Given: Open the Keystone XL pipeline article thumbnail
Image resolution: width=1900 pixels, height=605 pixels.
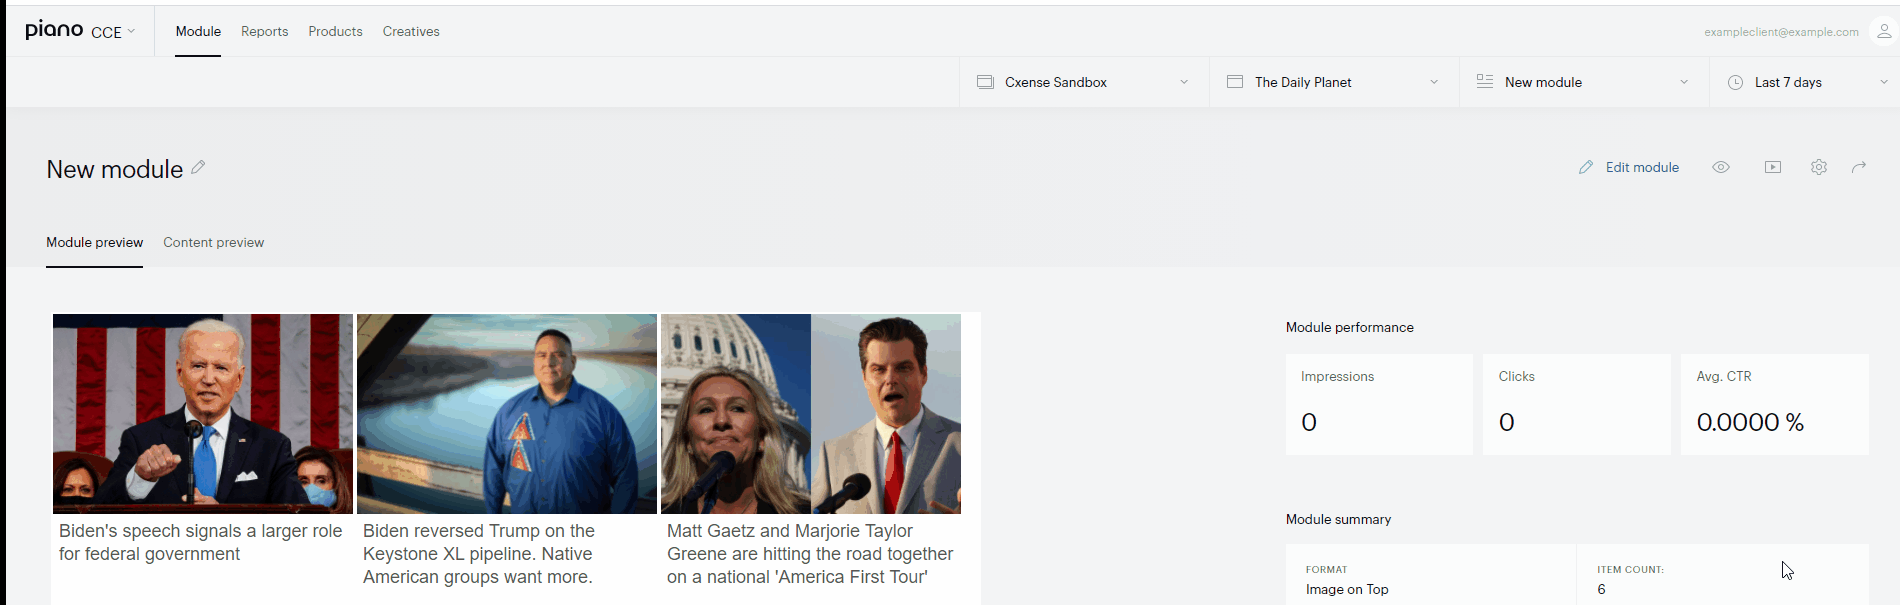Looking at the screenshot, I should pyautogui.click(x=507, y=414).
